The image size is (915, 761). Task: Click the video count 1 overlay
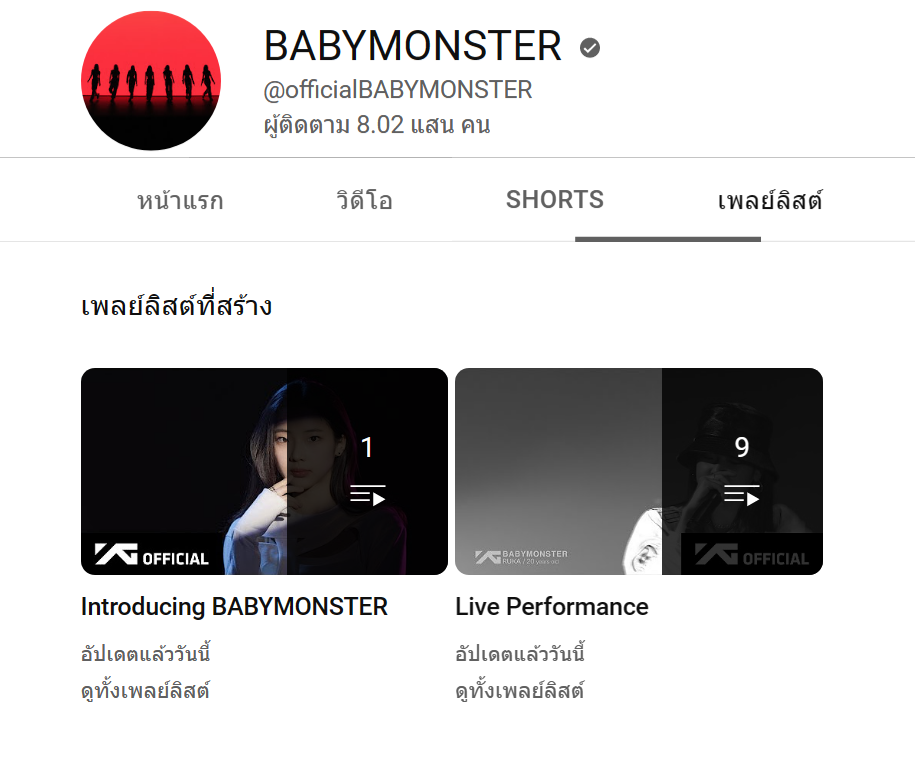[x=367, y=448]
